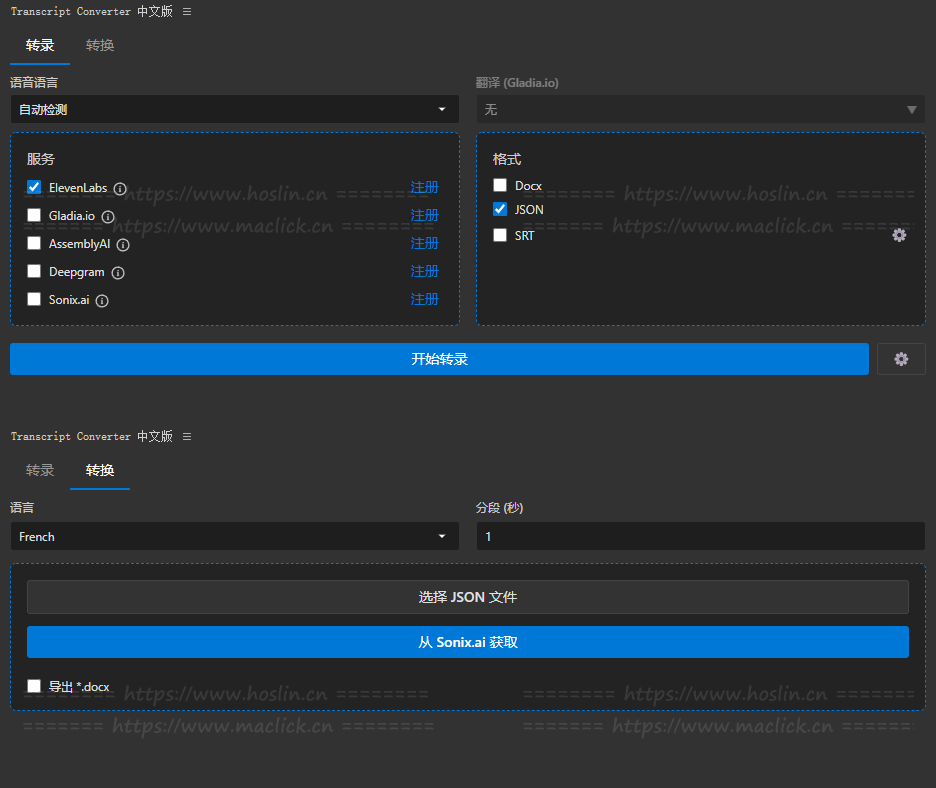Select 转录 tab in top panel
936x788 pixels.
(40, 45)
